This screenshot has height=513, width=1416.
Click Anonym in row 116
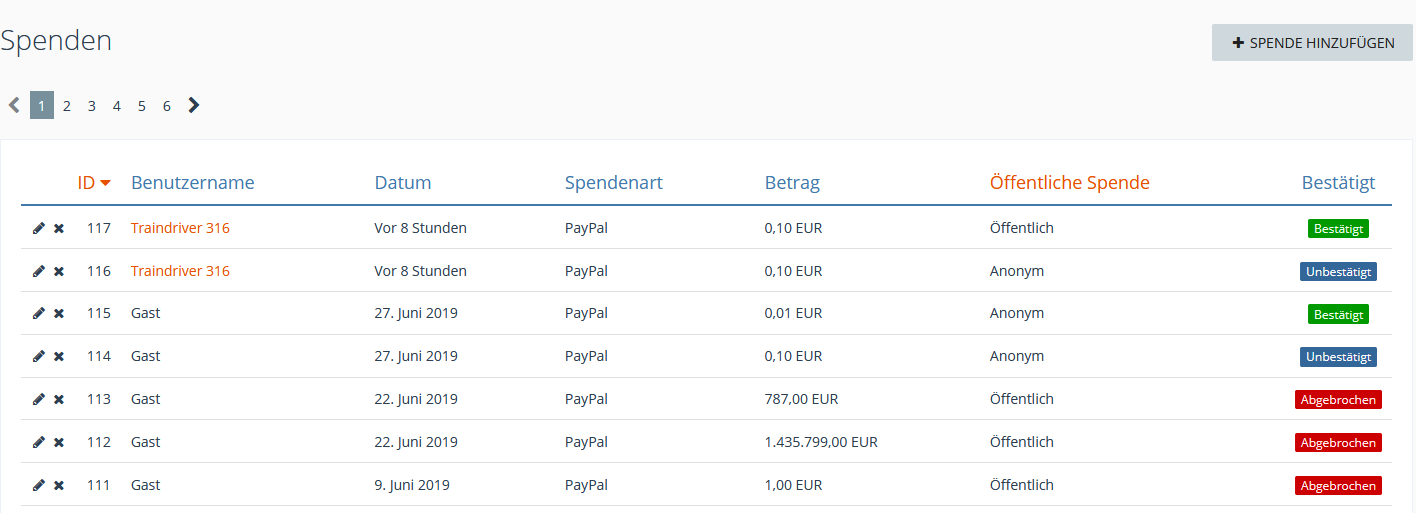1017,271
